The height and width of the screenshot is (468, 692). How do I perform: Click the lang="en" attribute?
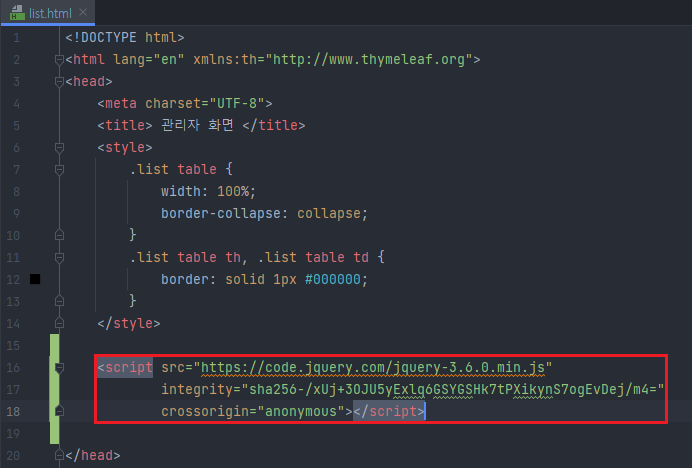click(x=148, y=60)
